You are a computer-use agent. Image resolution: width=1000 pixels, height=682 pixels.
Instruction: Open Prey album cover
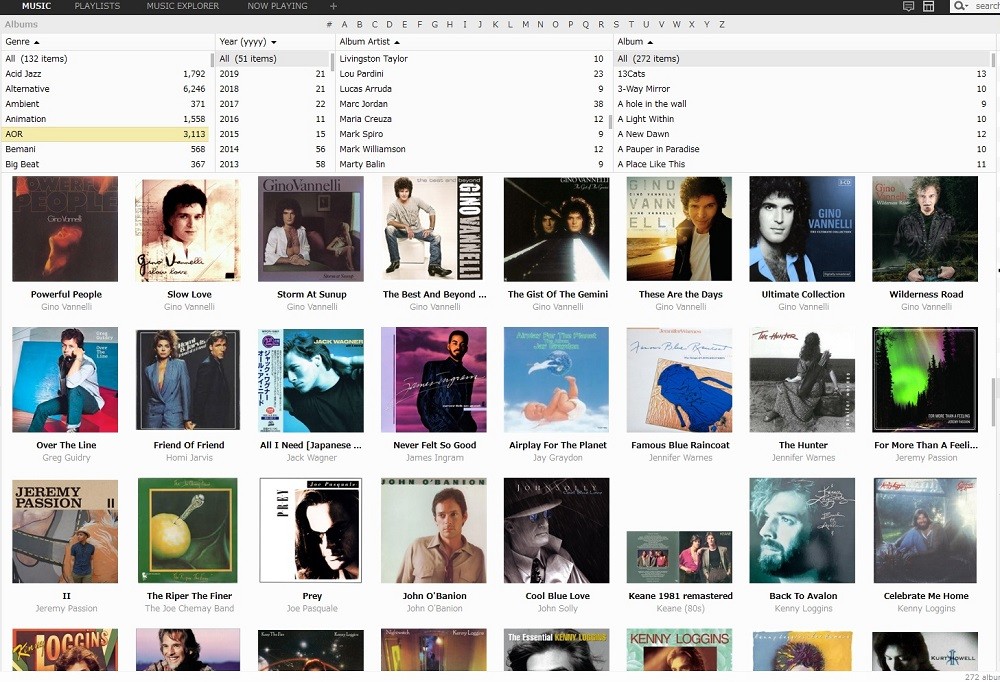click(x=311, y=531)
